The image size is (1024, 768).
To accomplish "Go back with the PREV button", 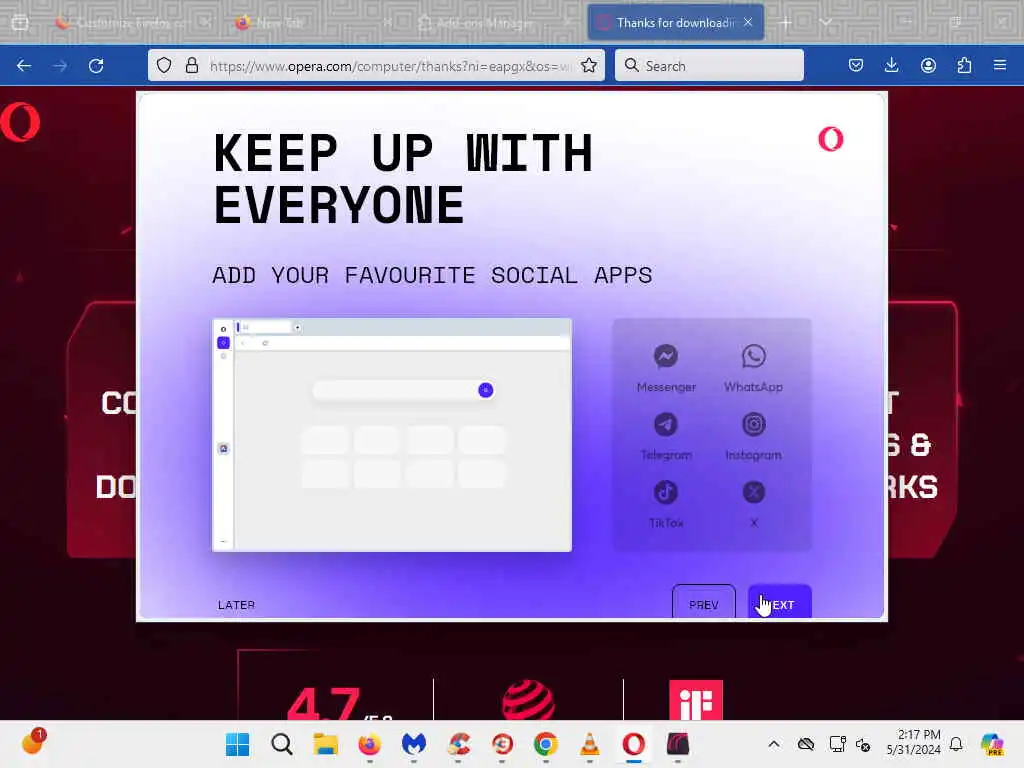I will 703,601.
